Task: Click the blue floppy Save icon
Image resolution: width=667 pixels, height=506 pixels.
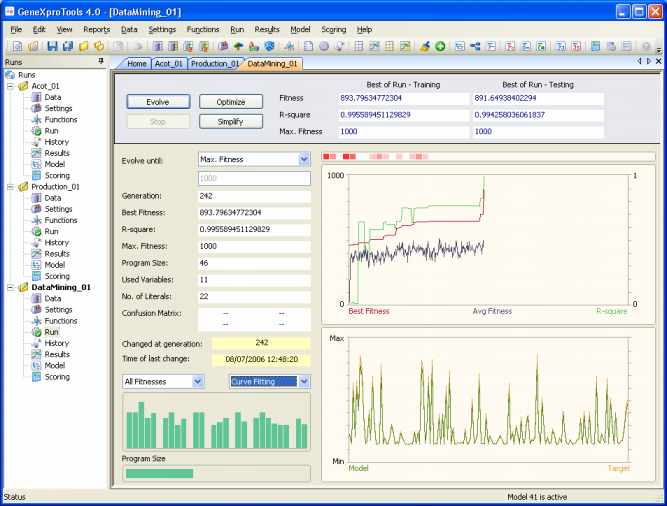Action: point(52,46)
